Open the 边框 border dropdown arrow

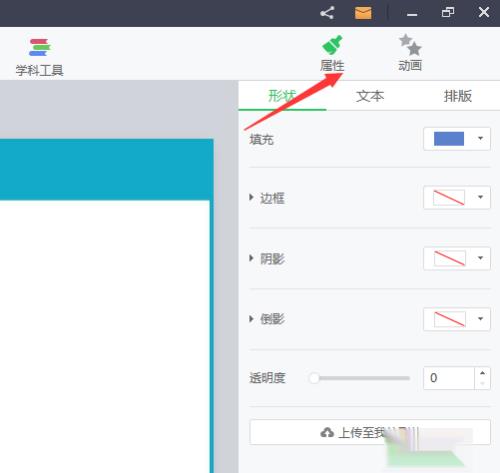point(480,197)
